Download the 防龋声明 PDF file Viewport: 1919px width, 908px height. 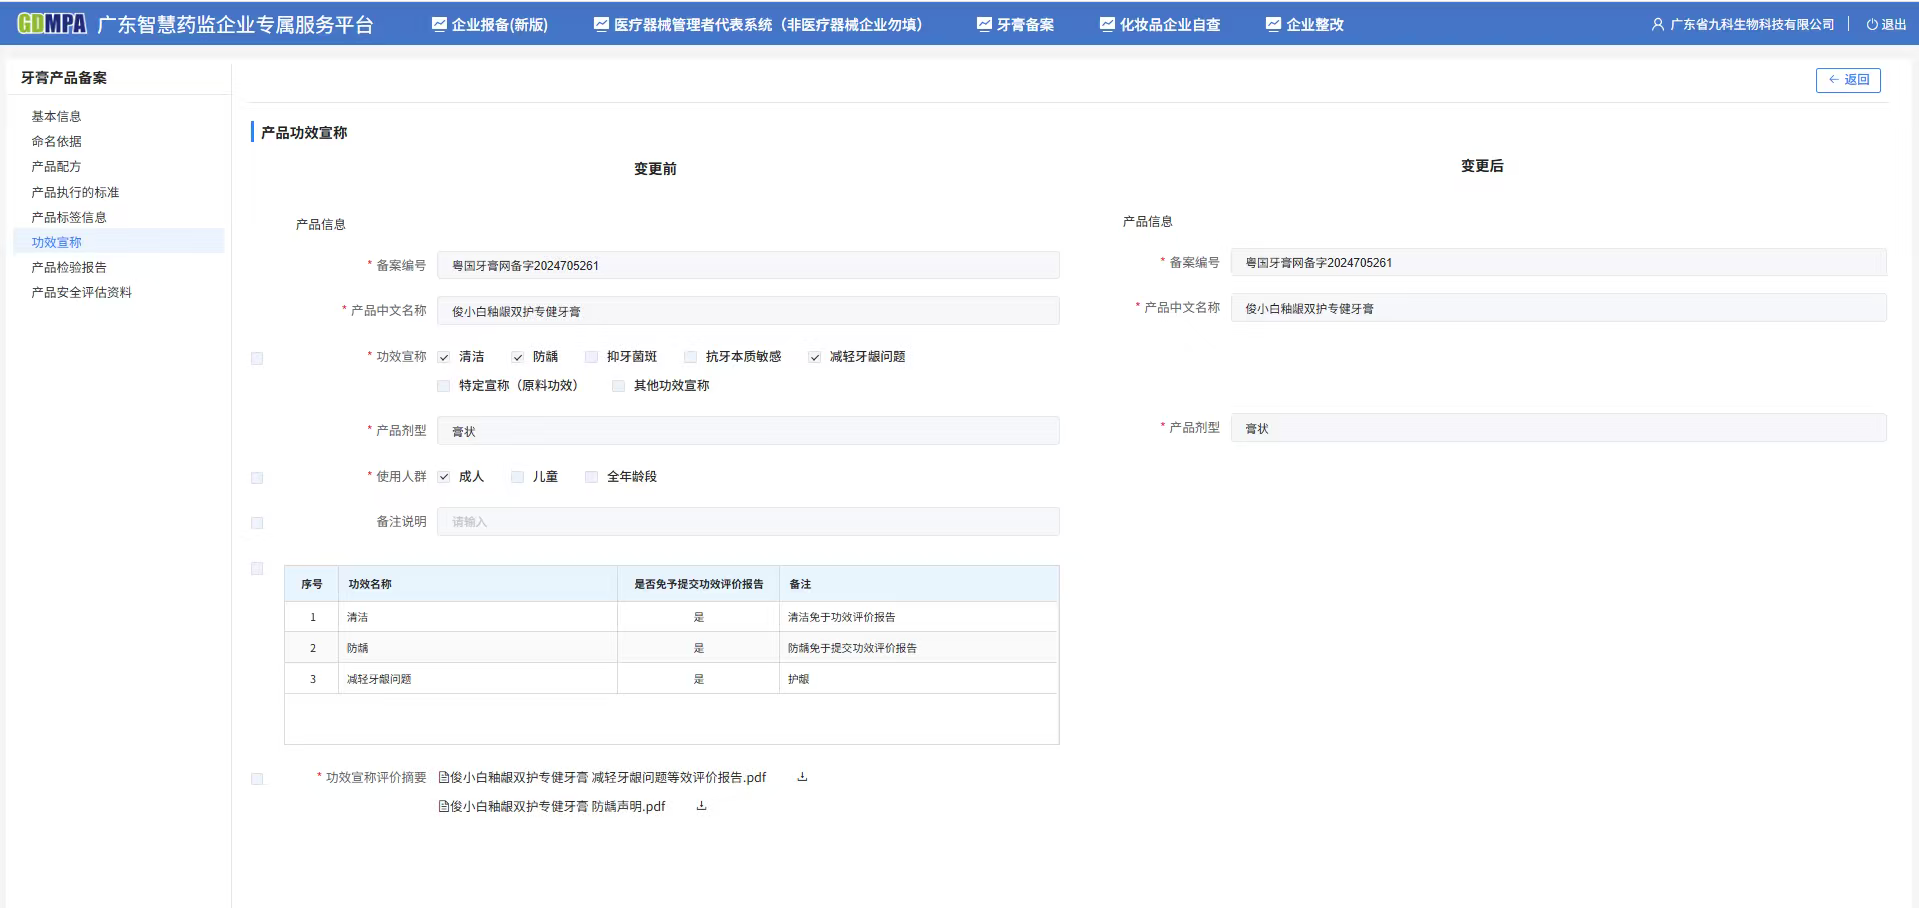(700, 806)
